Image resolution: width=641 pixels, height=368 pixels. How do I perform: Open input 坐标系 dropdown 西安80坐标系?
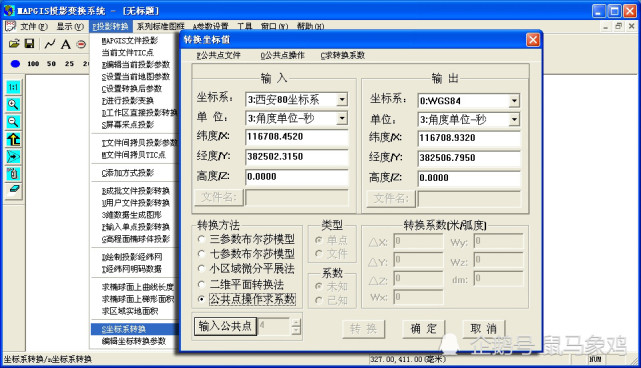point(342,99)
